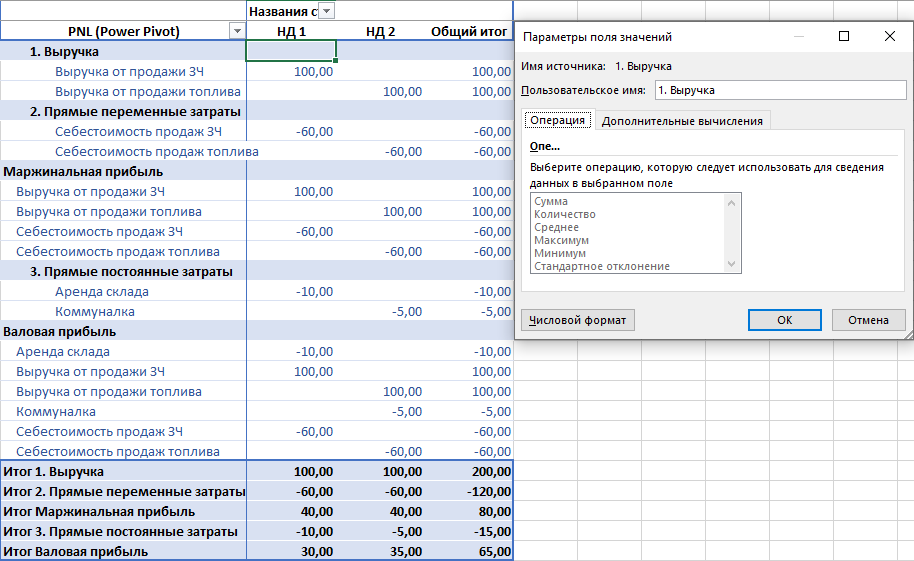This screenshot has height=561, width=914.
Task: Close the Параметры поля значений dialog
Action: (889, 37)
